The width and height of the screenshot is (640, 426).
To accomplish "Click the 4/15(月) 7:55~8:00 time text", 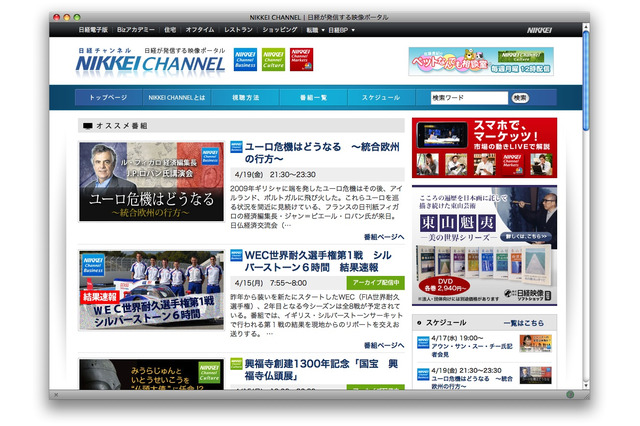I will 271,283.
